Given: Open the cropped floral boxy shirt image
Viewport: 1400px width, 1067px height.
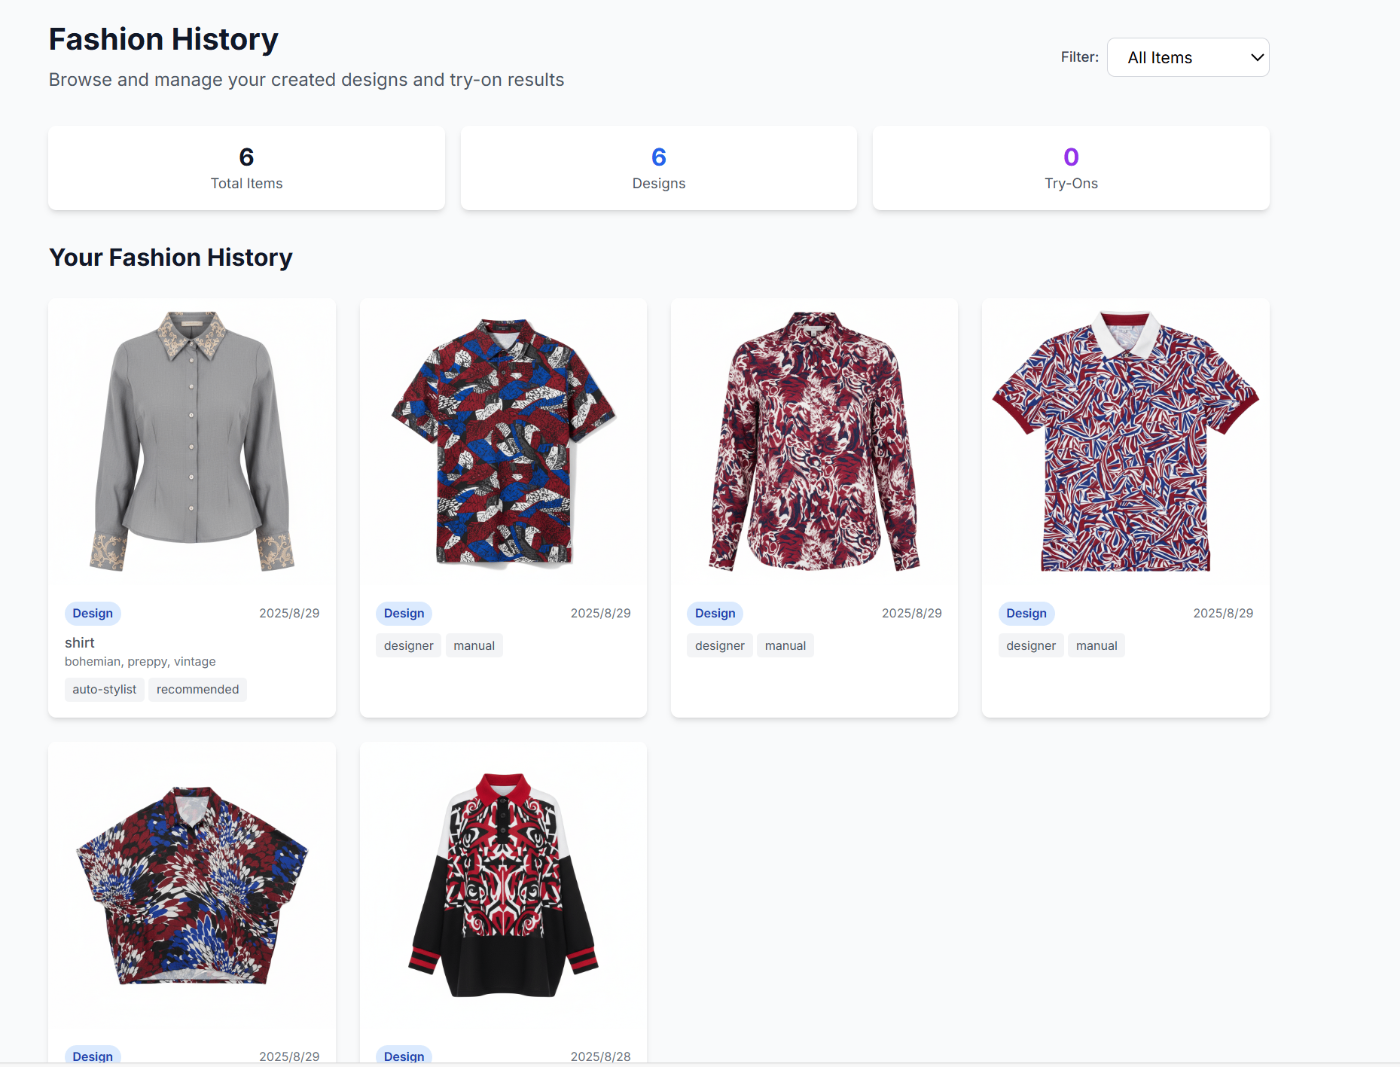Looking at the screenshot, I should (192, 885).
